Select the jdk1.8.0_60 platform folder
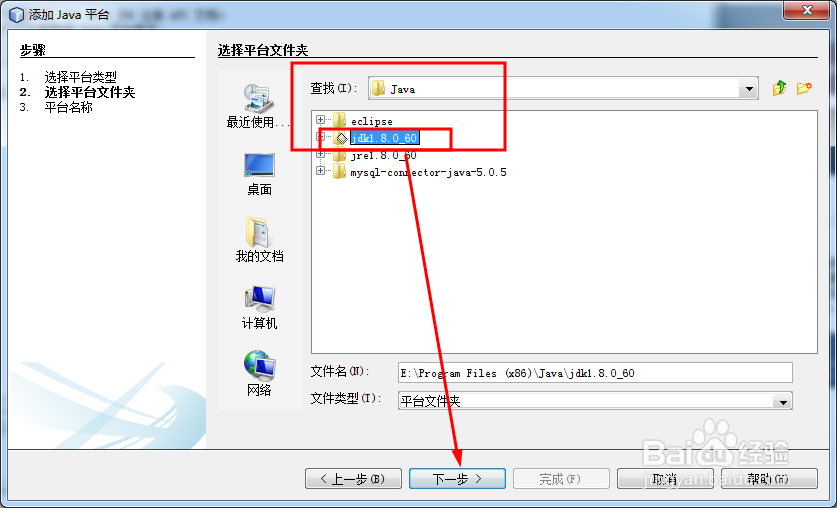Image resolution: width=837 pixels, height=508 pixels. tap(384, 138)
